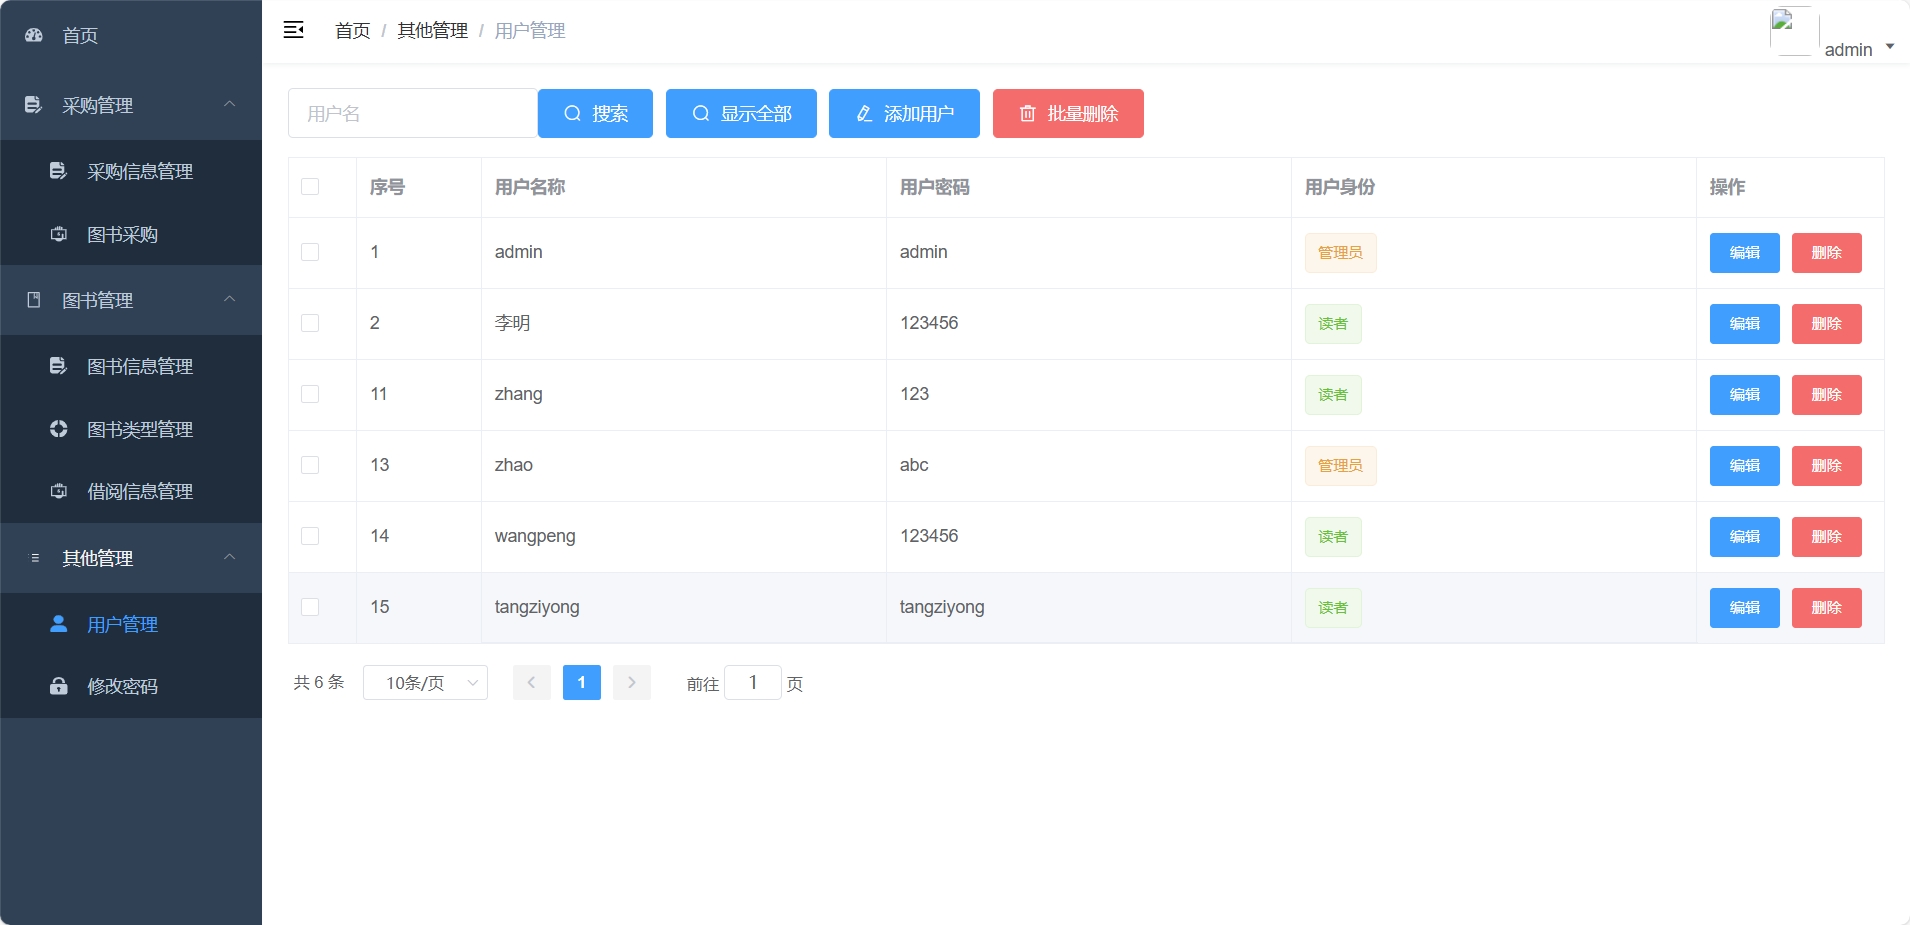Click the 管理员 tag for zhao

1340,466
